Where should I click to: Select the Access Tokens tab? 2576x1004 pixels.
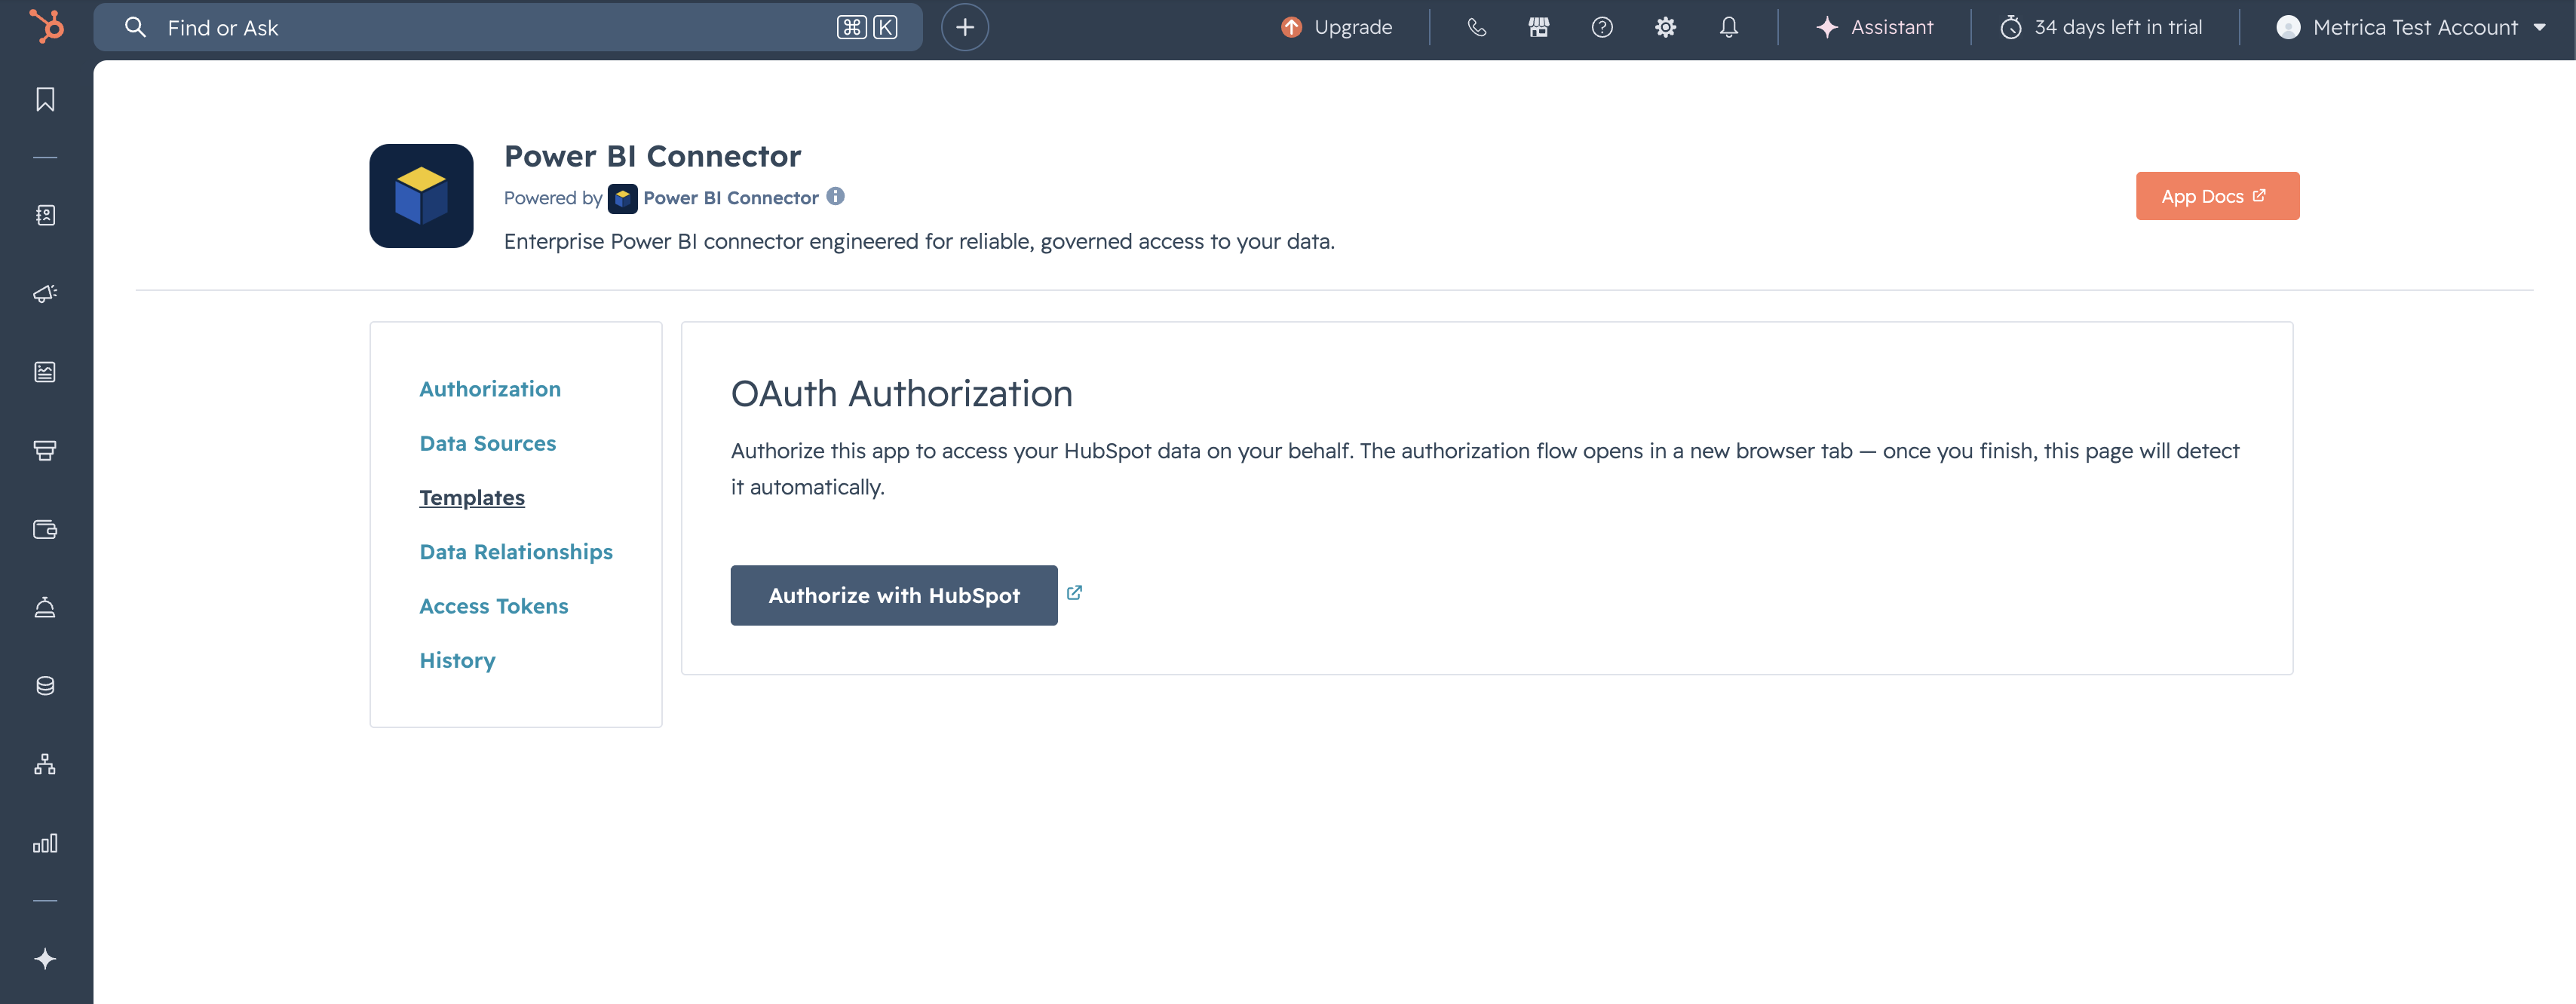[x=493, y=606]
